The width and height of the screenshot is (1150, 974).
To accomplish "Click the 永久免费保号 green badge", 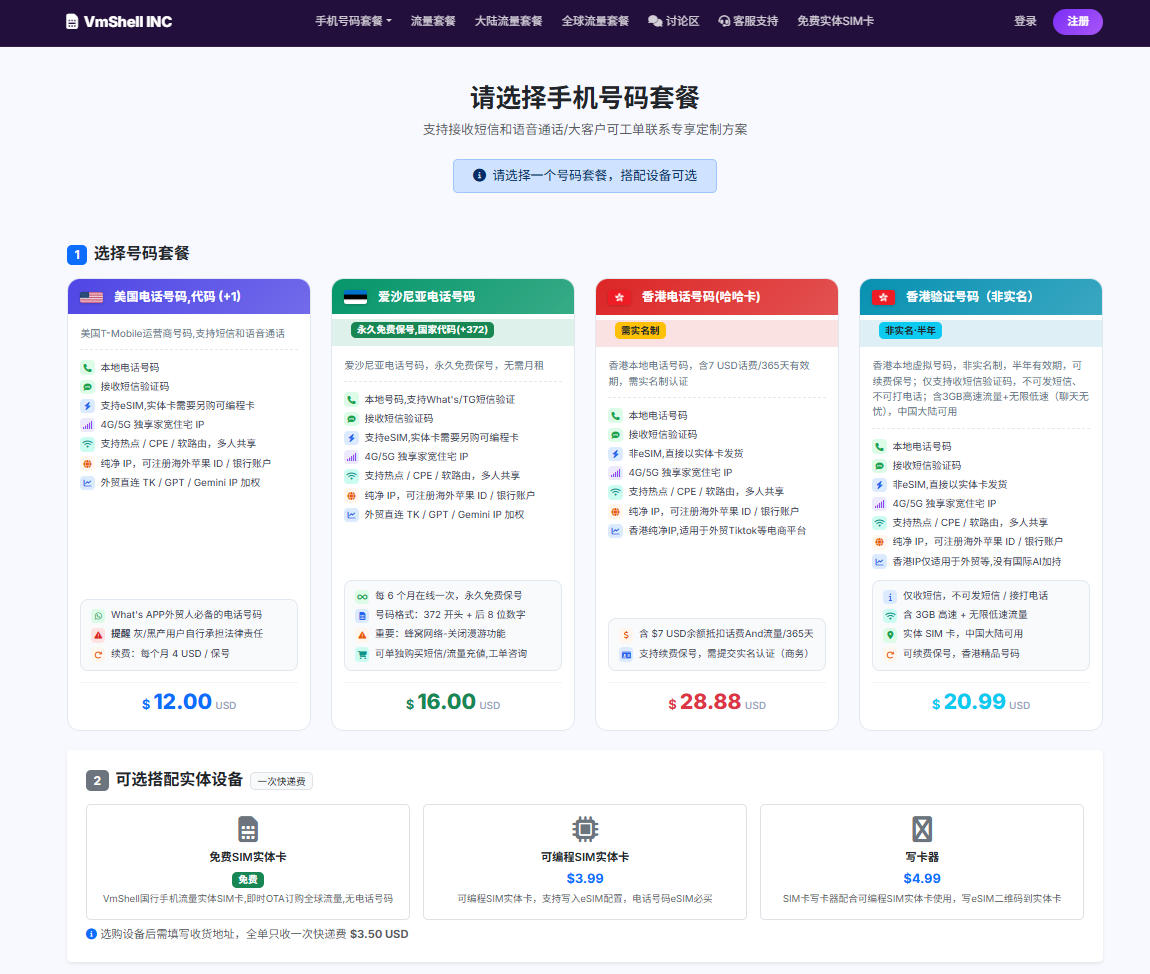I will 423,329.
